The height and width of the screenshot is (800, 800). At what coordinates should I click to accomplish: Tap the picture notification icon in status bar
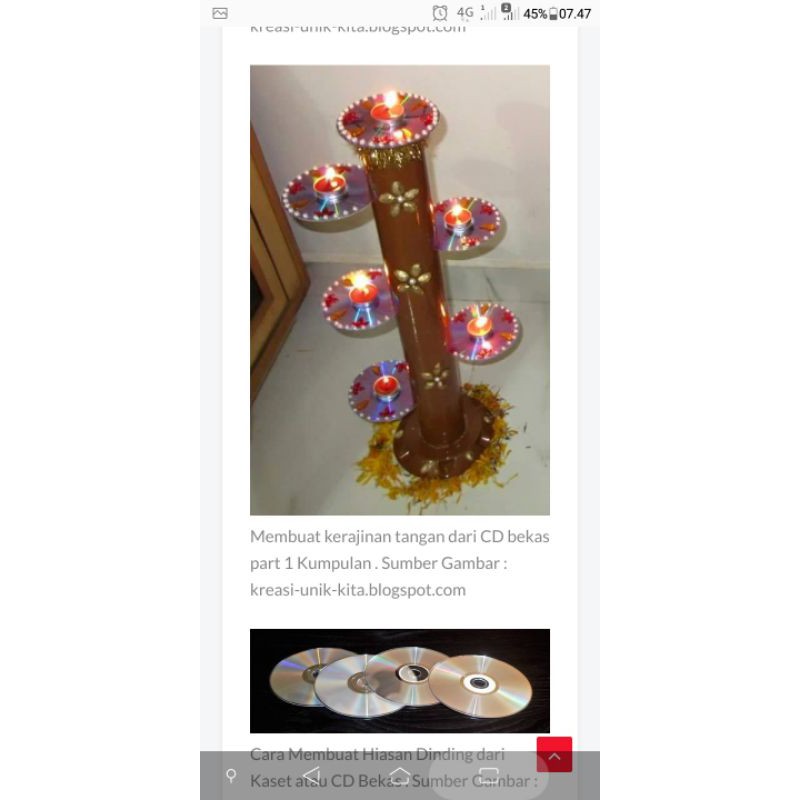pyautogui.click(x=220, y=13)
